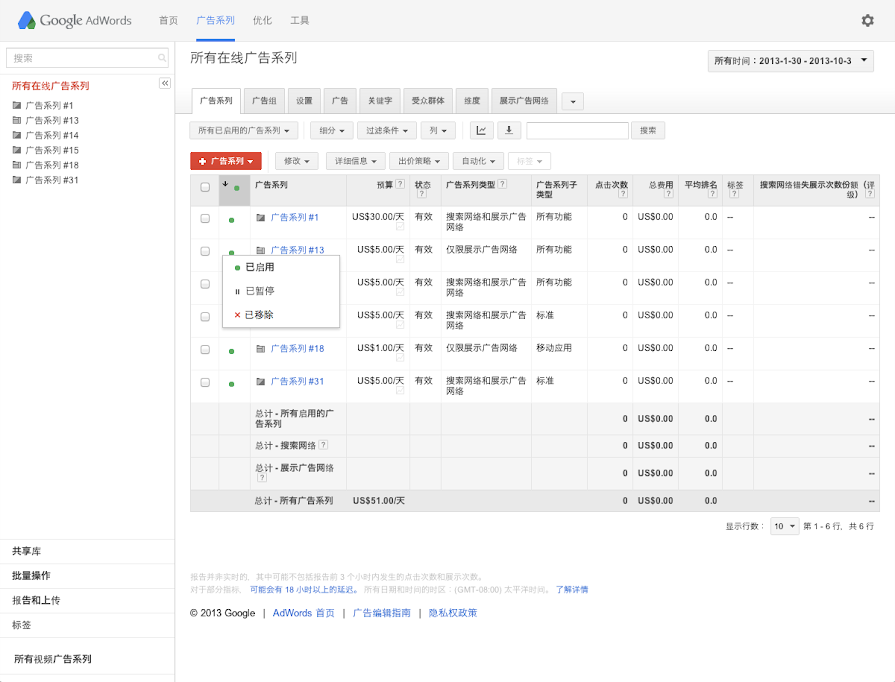Select 广告系列 #15 in sidebar tree

point(51,150)
